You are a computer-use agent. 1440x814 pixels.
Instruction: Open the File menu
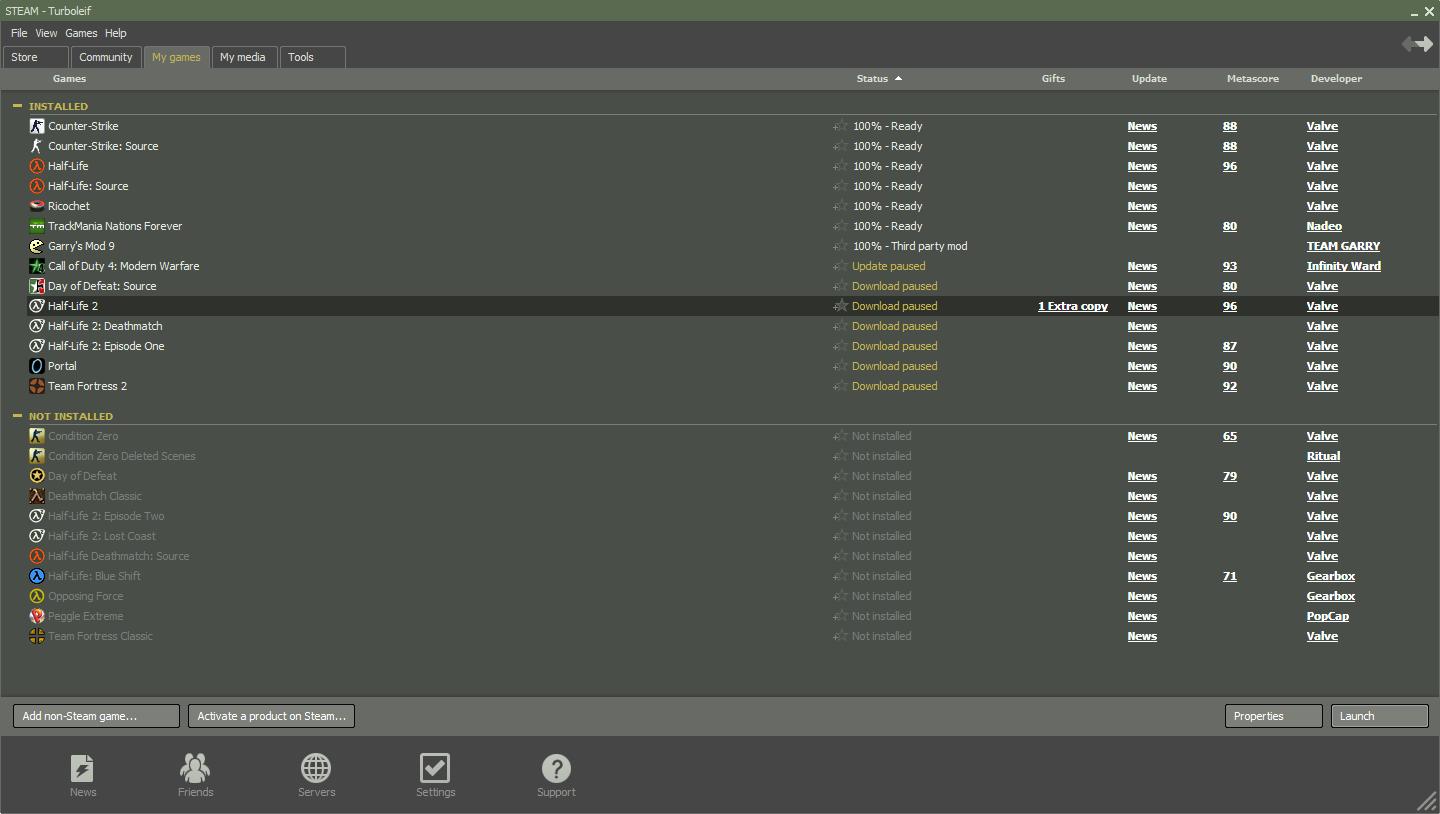tap(19, 33)
